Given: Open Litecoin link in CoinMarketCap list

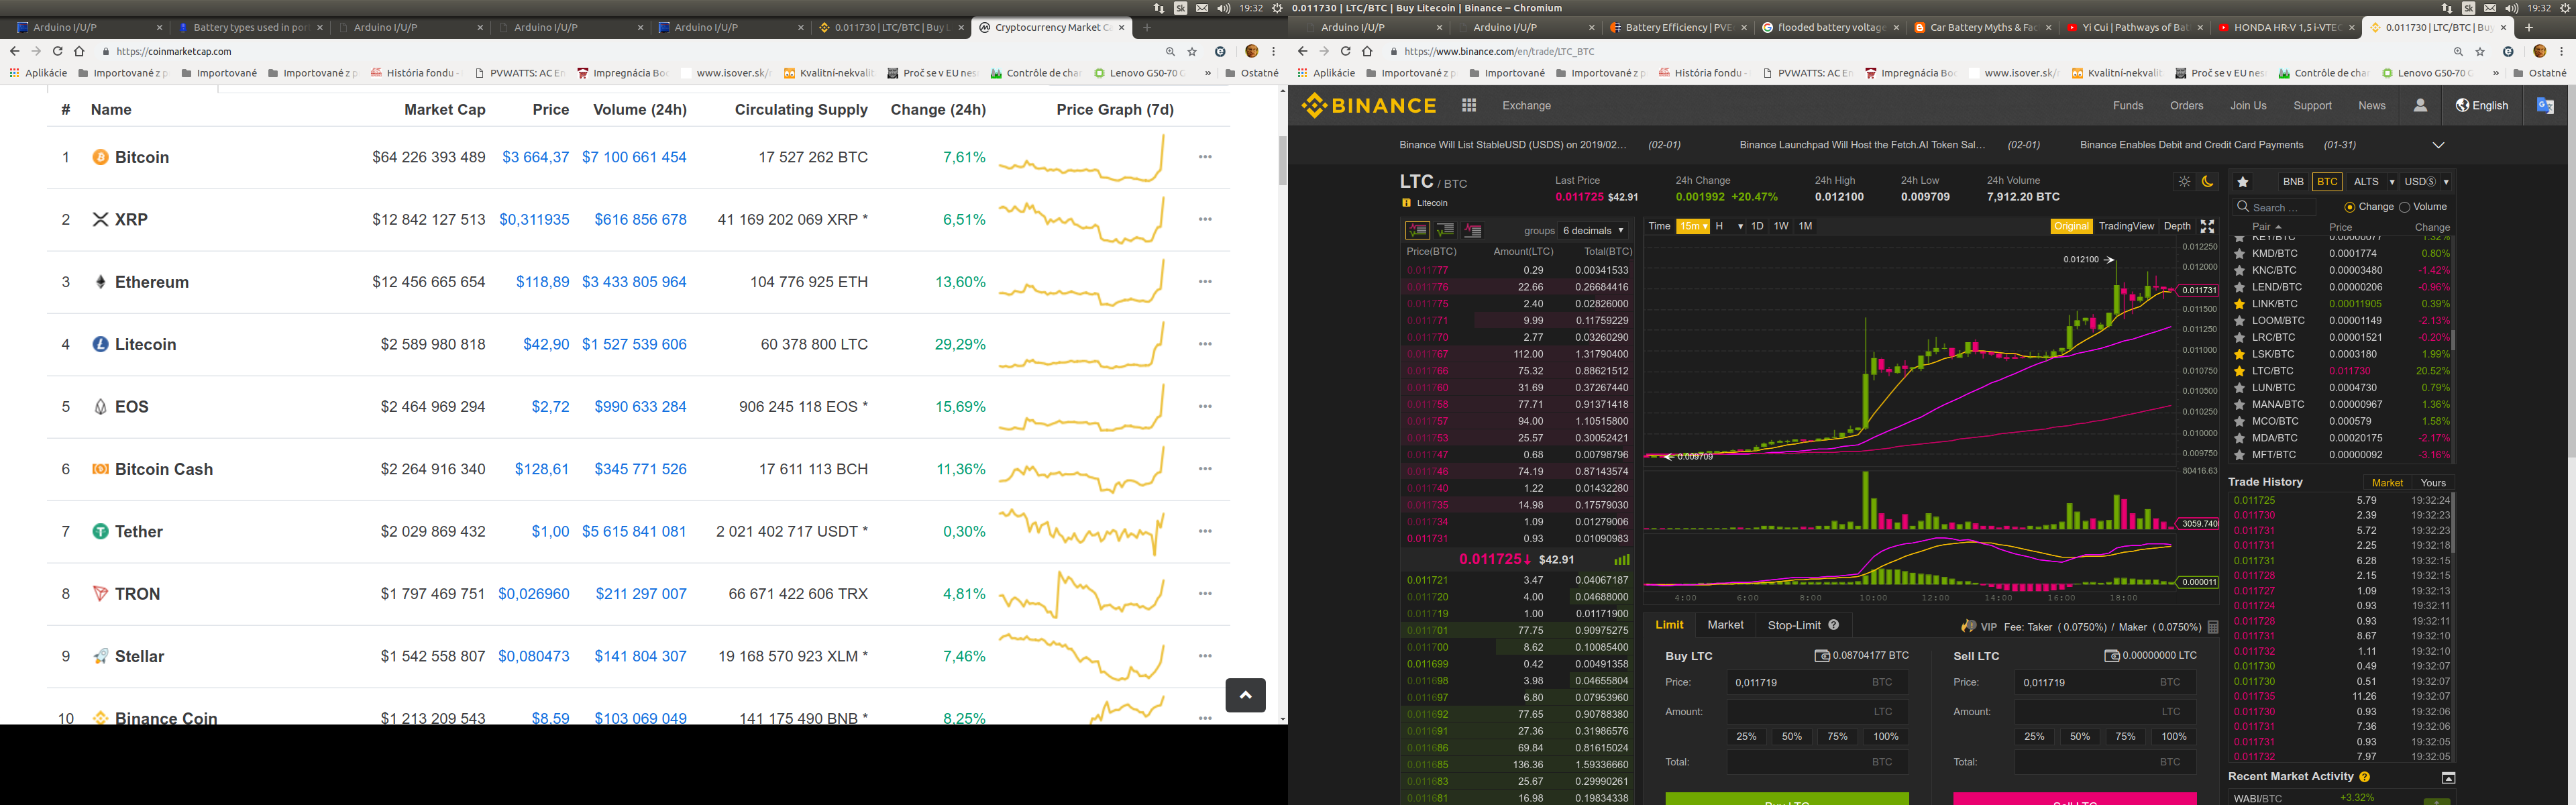Looking at the screenshot, I should point(145,345).
